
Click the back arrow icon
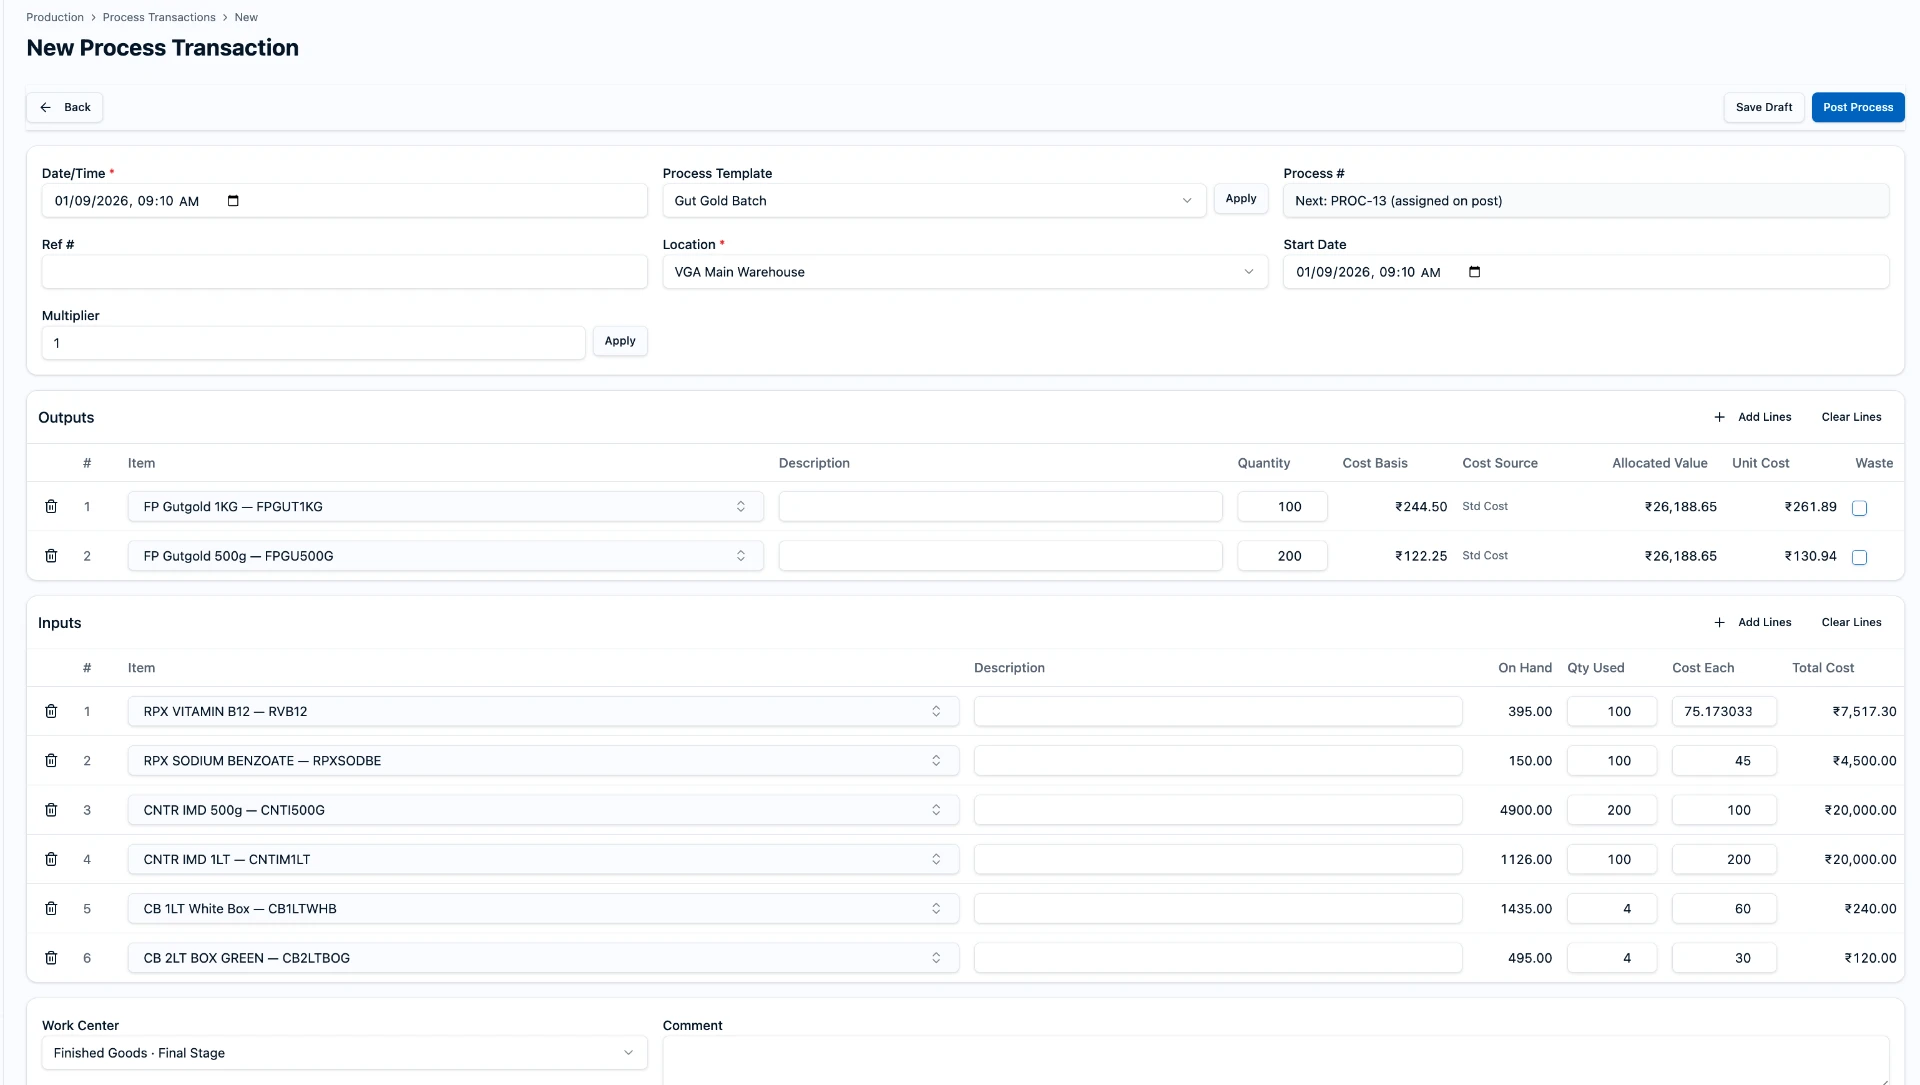(45, 107)
